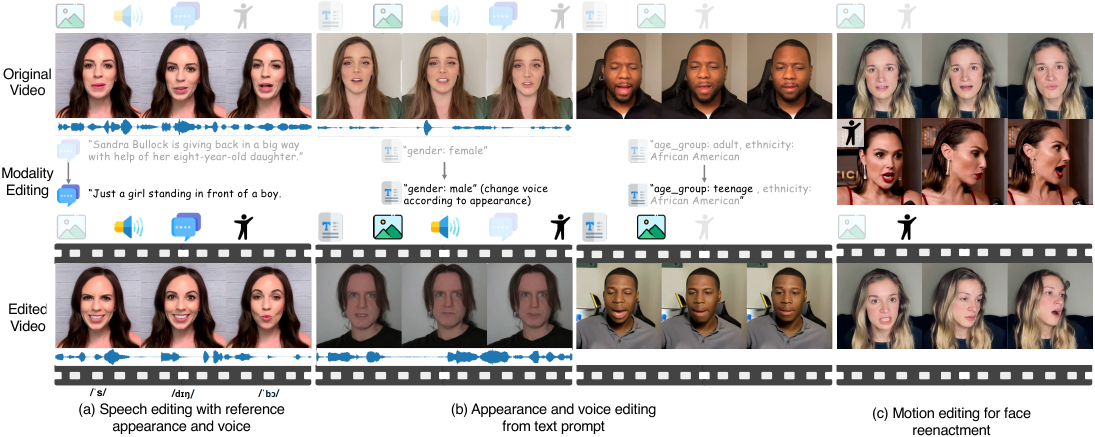Click the original audio waveform under the brunette's video

tap(183, 127)
